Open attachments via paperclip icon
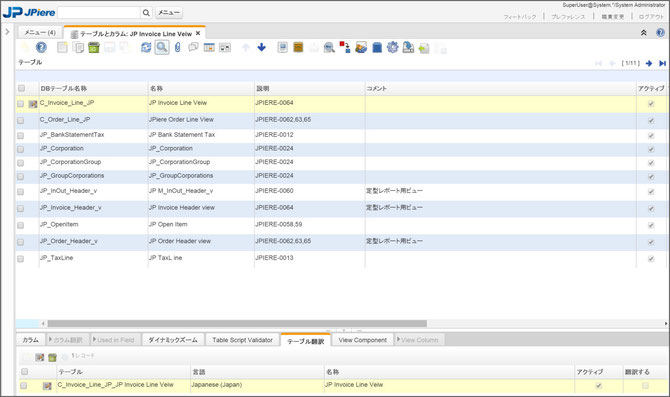 tap(178, 47)
